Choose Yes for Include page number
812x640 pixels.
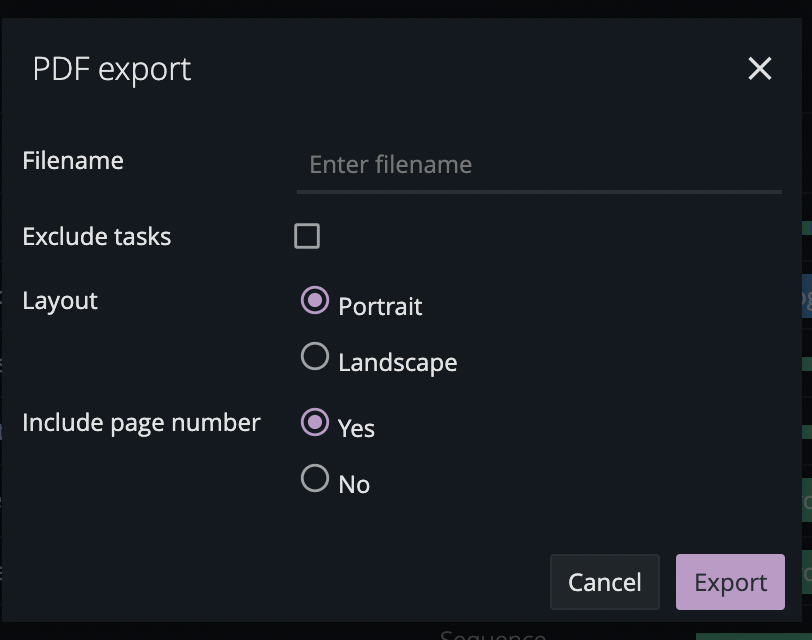[x=315, y=421]
